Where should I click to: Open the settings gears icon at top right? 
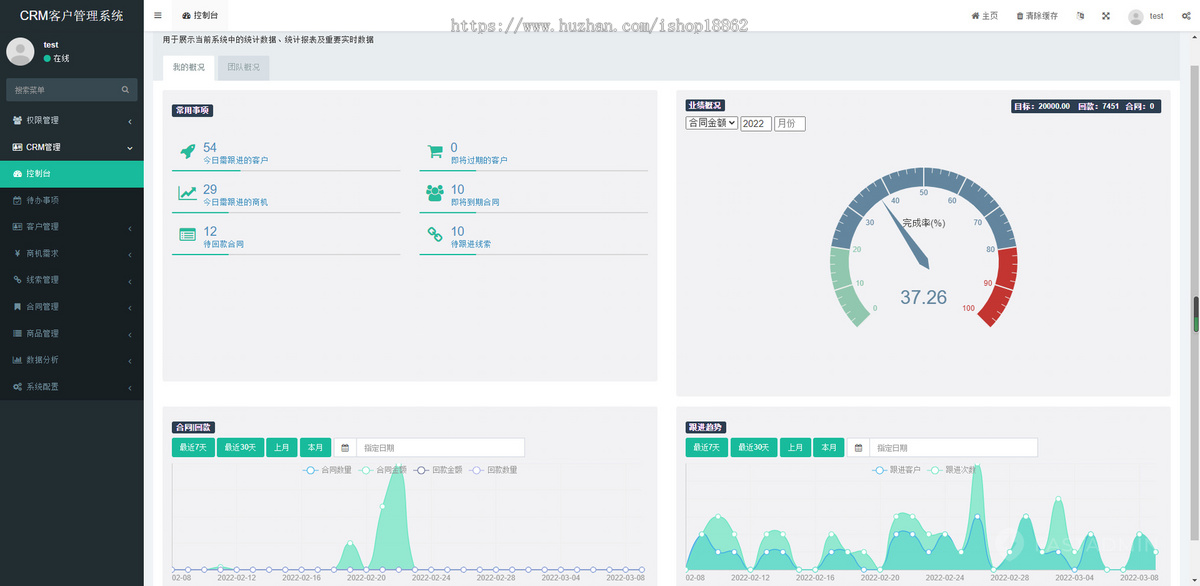point(1187,16)
